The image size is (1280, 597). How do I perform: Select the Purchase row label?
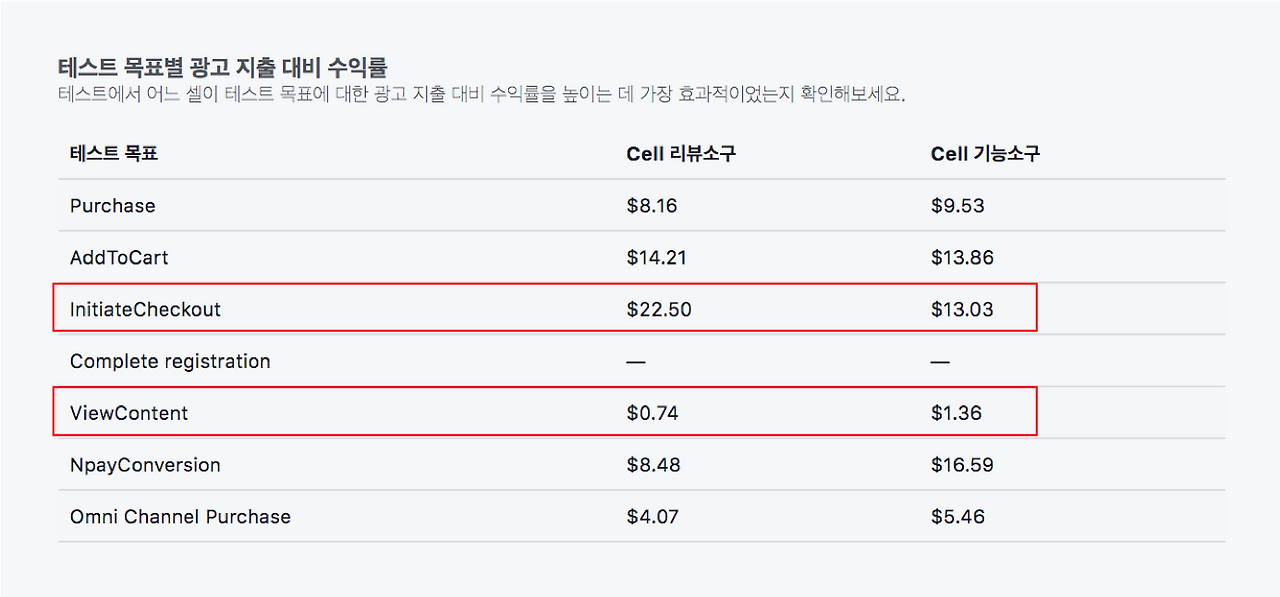113,206
